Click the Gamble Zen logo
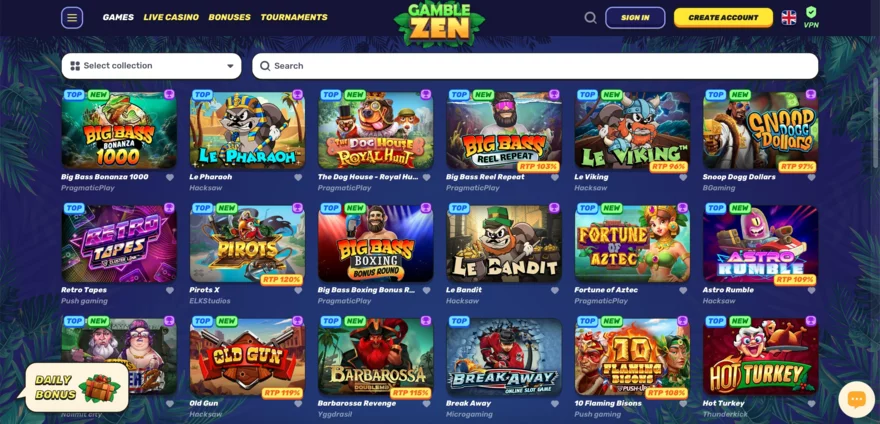This screenshot has height=424, width=880. coord(439,22)
